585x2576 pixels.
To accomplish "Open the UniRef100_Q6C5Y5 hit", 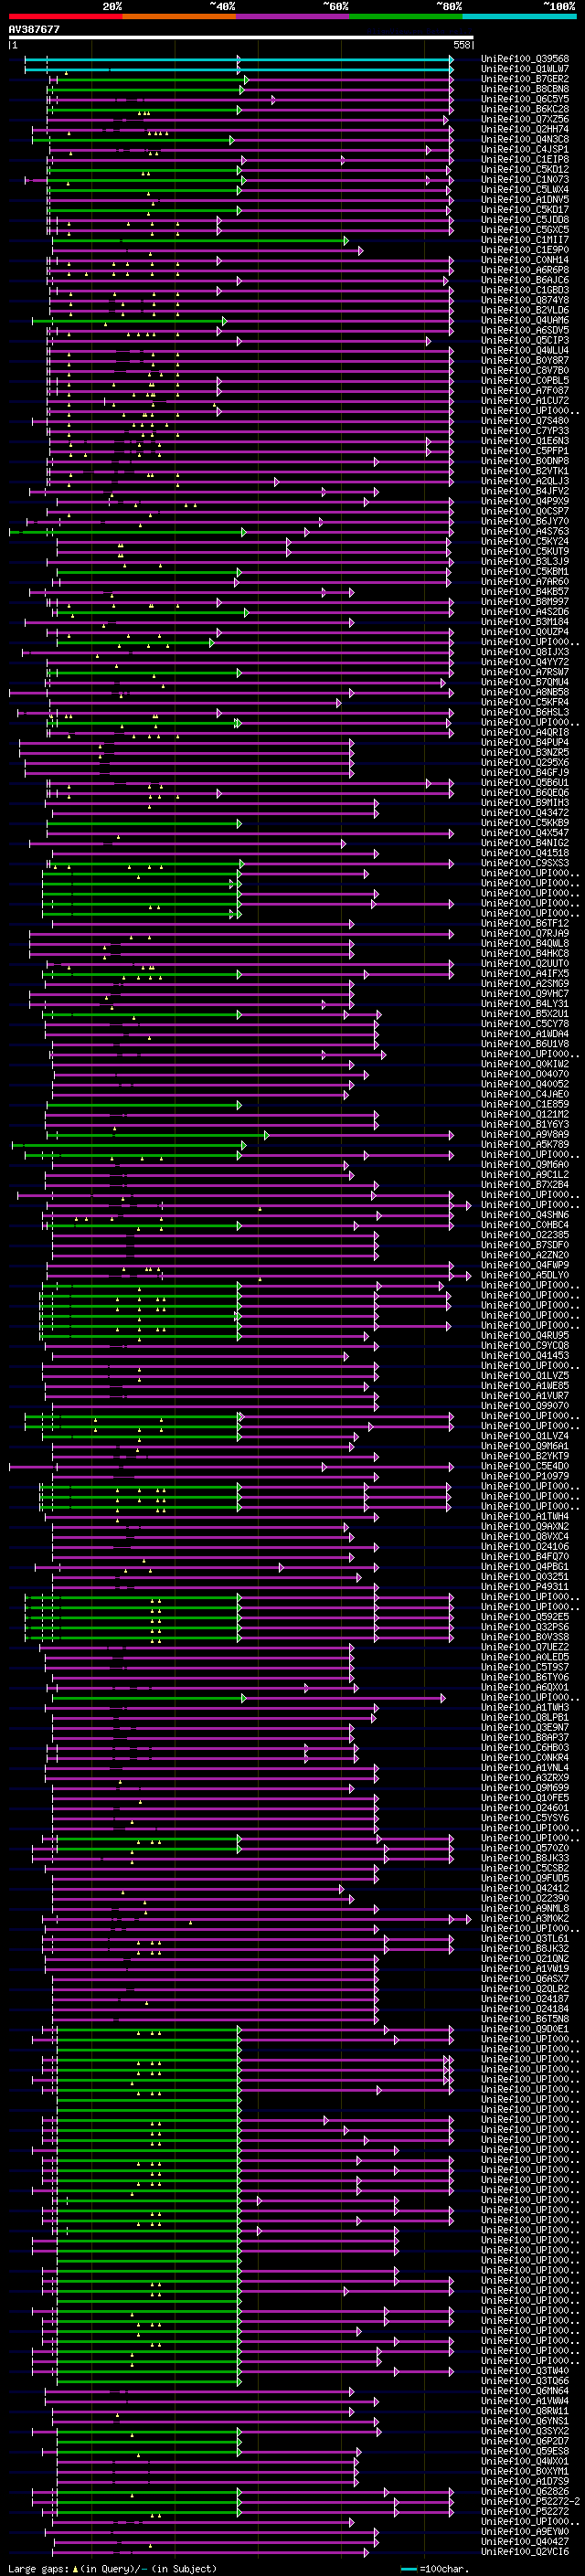I will 524,99.
